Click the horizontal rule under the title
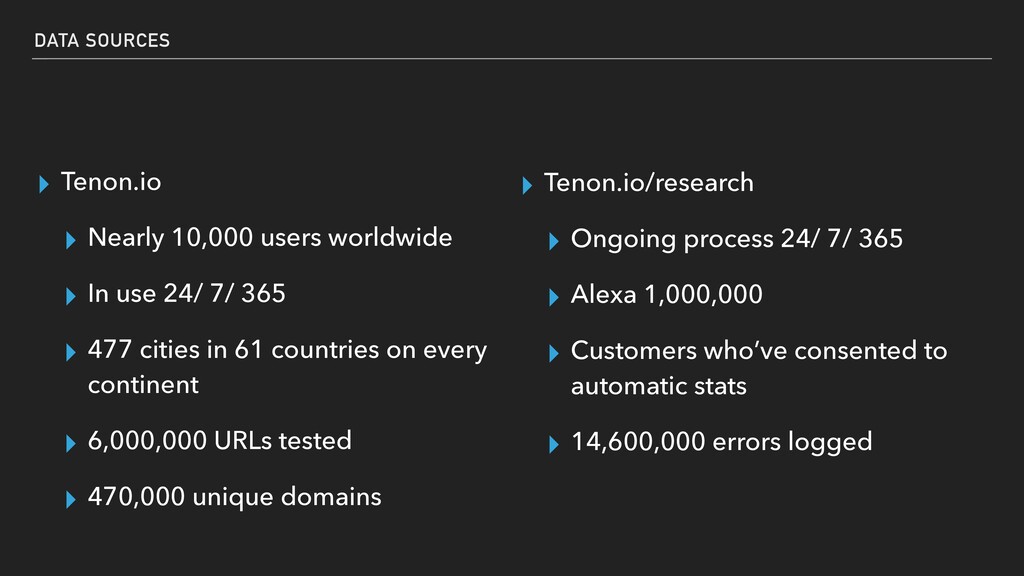Image resolution: width=1024 pixels, height=576 pixels. pos(512,59)
